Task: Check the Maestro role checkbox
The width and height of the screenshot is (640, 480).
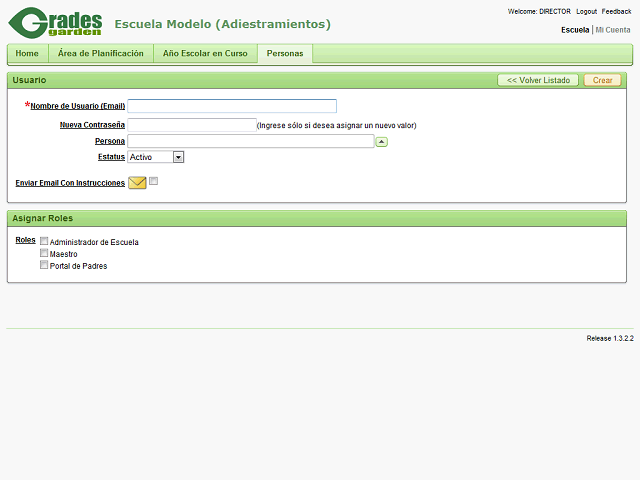Action: [x=44, y=253]
